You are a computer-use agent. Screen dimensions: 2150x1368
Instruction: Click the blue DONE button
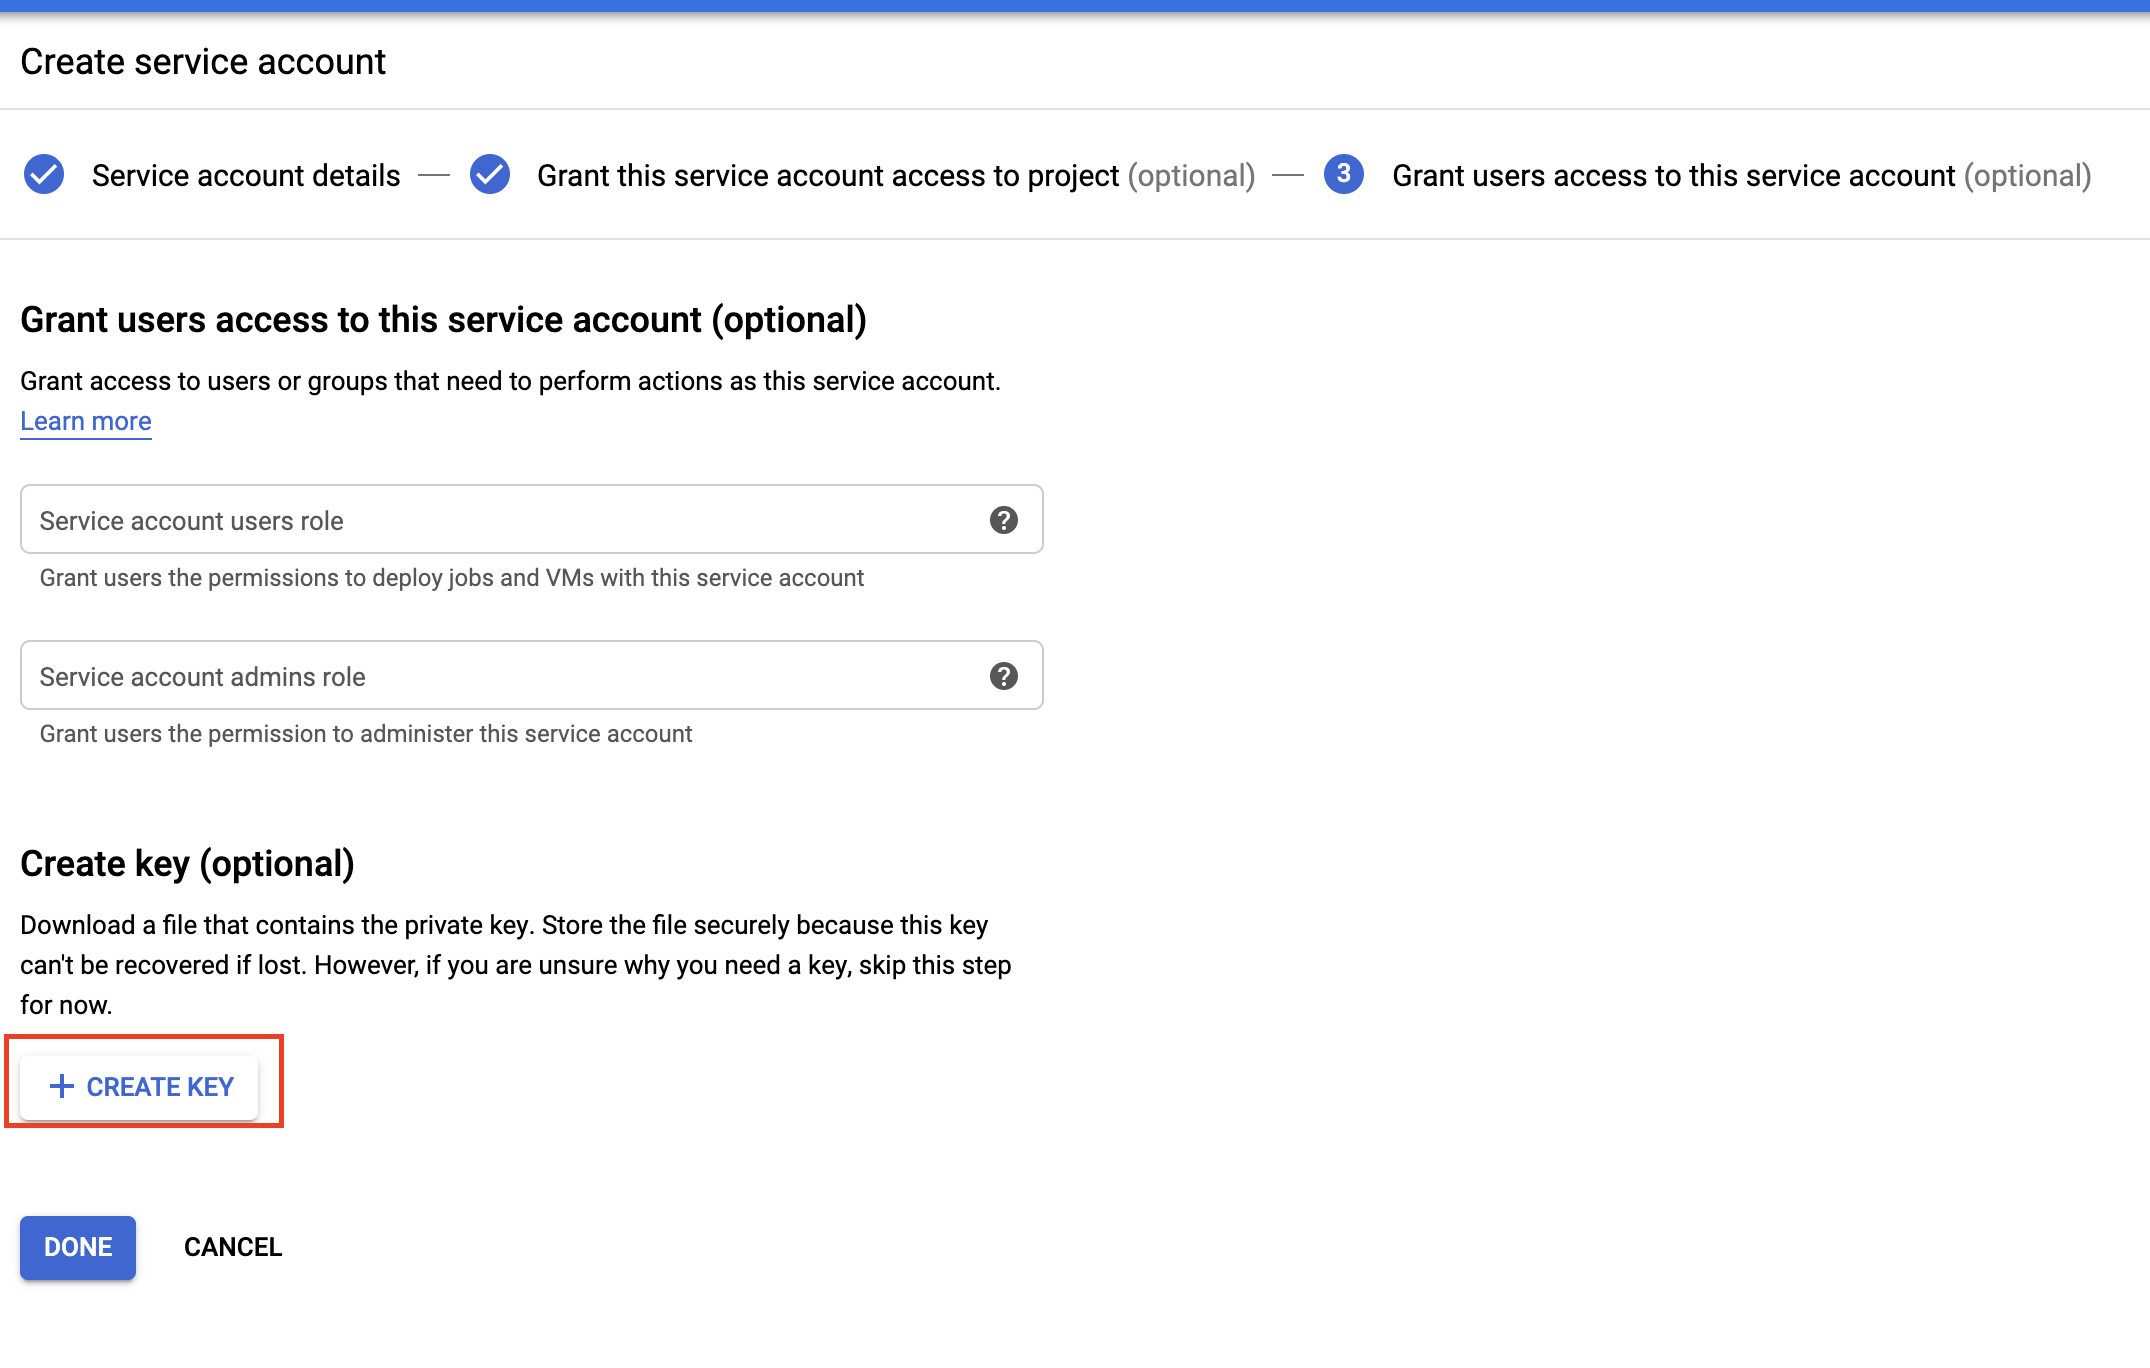tap(78, 1247)
